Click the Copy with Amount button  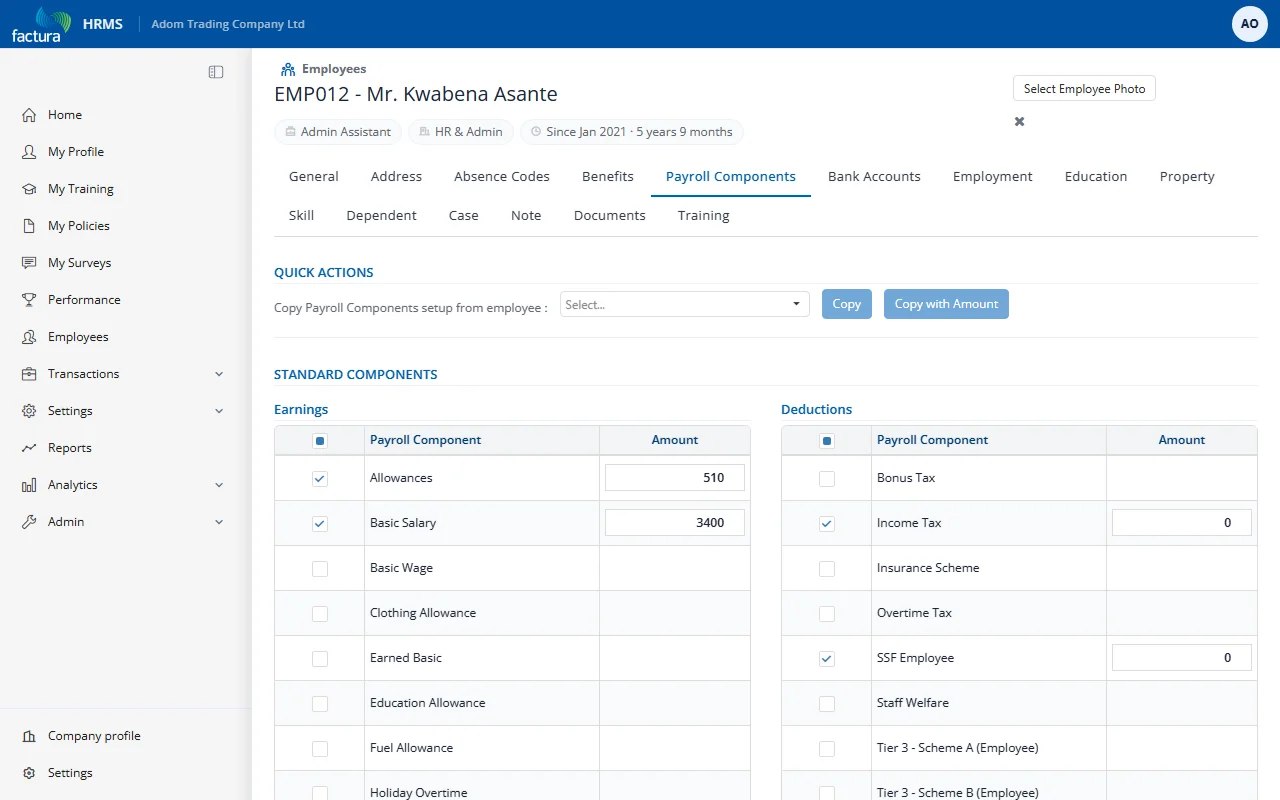click(x=946, y=304)
